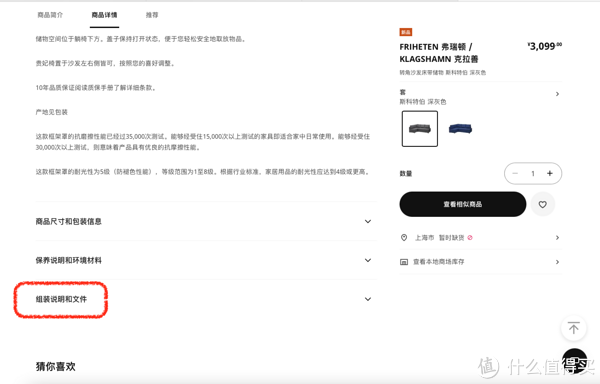Viewport: 600px width, 384px height.
Task: Click the 查看相似商品 button
Action: 463,204
